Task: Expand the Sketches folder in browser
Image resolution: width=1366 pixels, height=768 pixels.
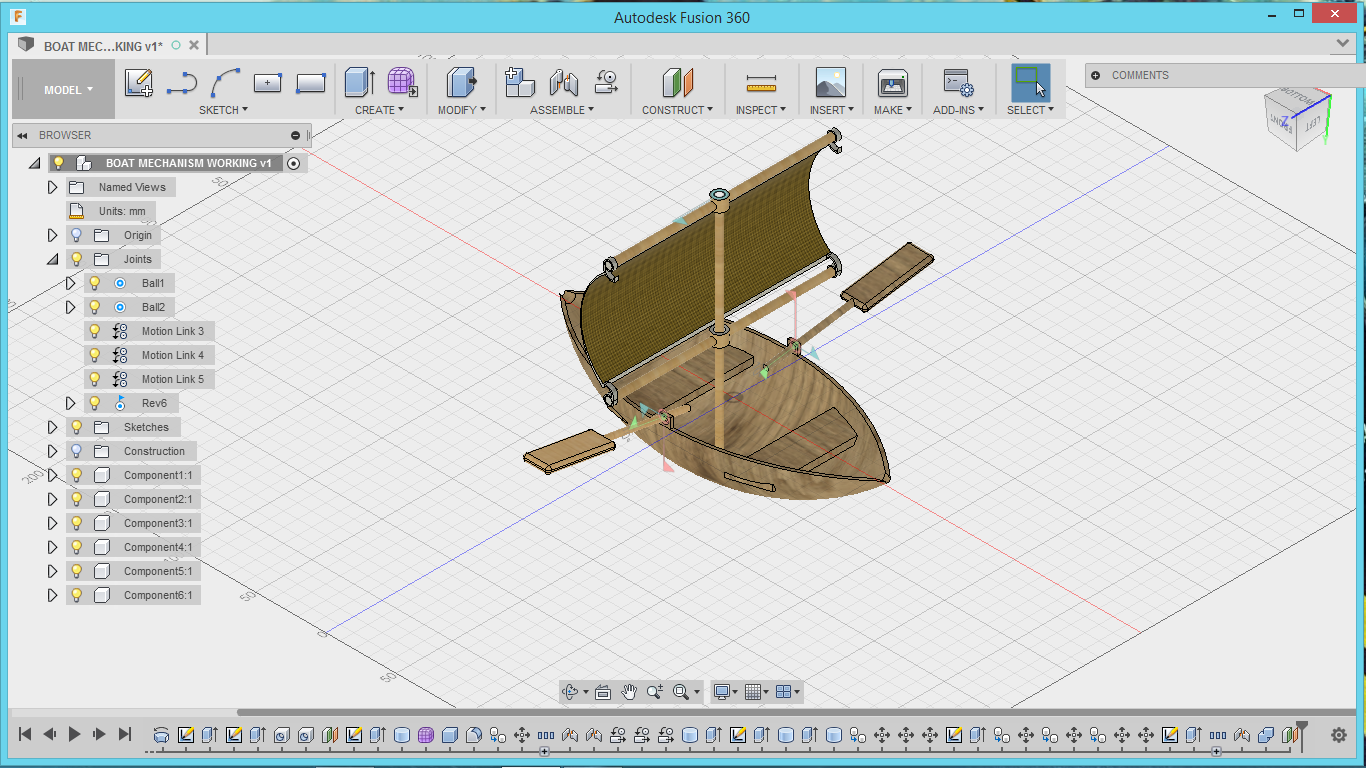Action: coord(53,427)
